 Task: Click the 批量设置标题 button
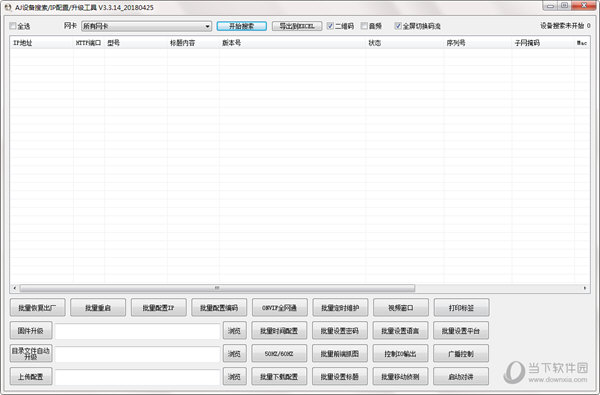tap(340, 376)
